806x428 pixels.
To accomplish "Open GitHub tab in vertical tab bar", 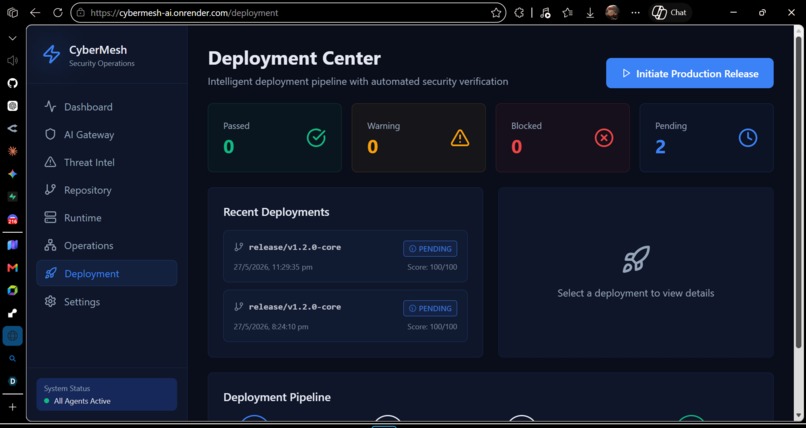I will 12,83.
